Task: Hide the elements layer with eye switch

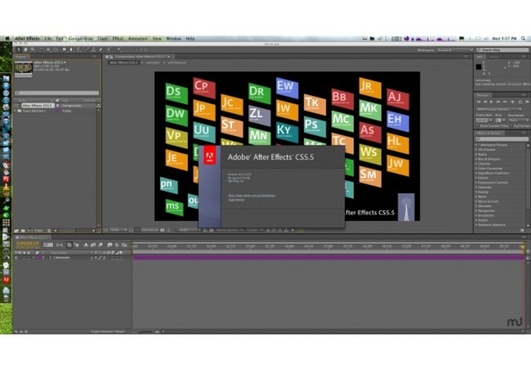Action: tap(16, 258)
